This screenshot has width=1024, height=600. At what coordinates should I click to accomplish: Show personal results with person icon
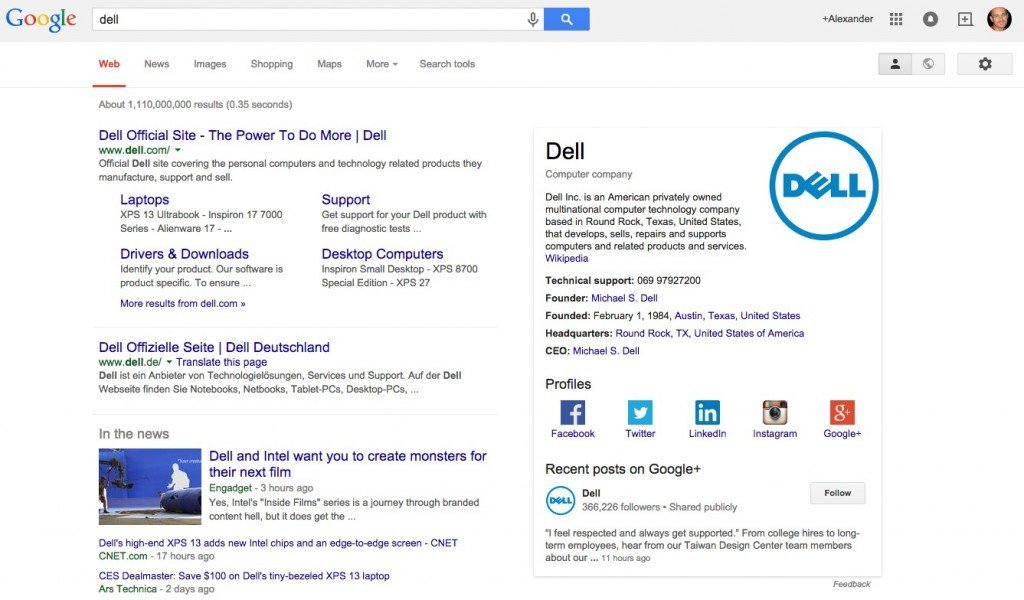pyautogui.click(x=895, y=63)
